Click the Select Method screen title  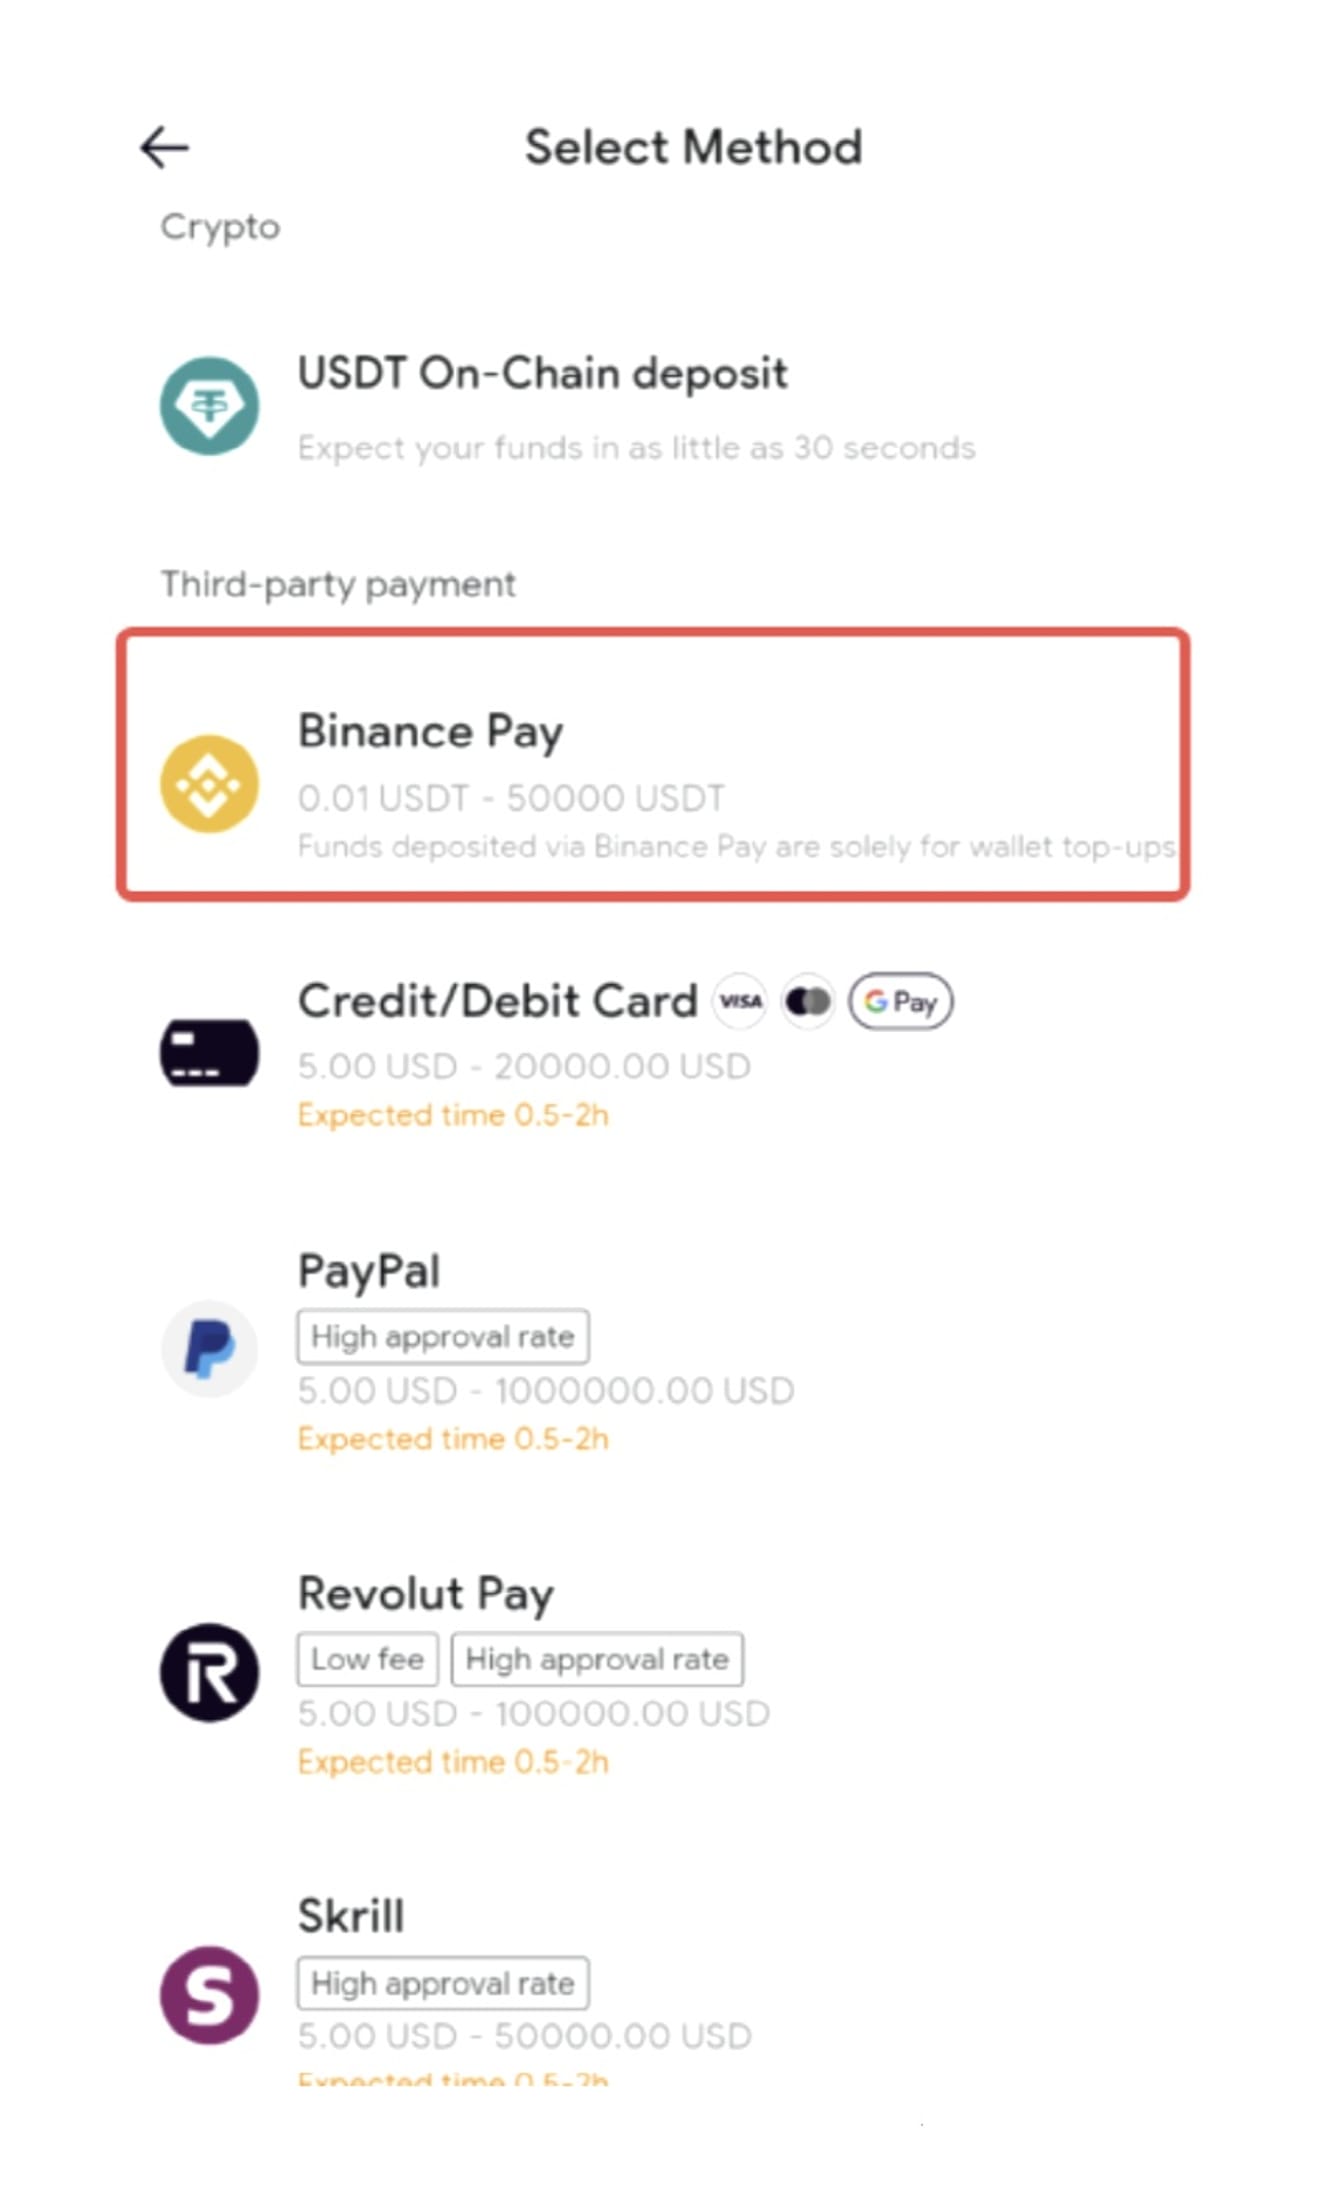tap(692, 146)
